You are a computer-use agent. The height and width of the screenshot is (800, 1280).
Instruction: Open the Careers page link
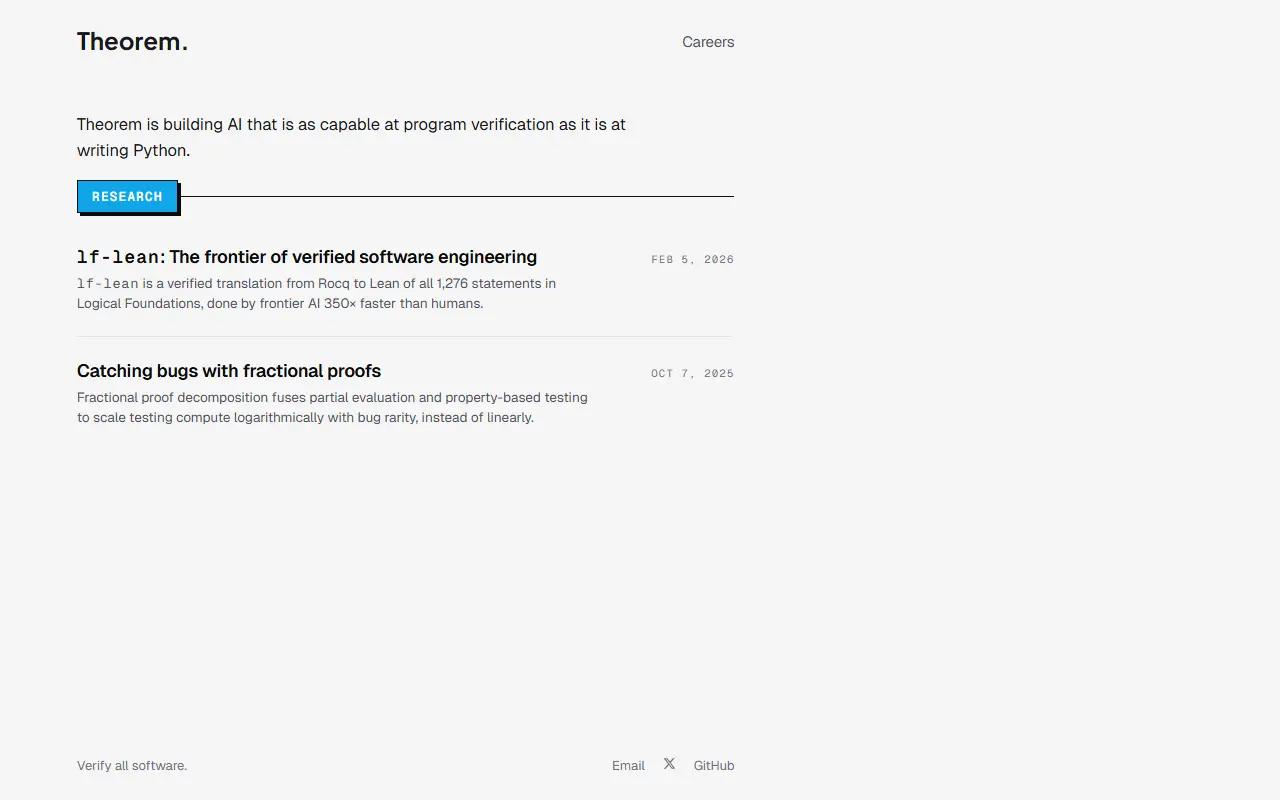point(708,42)
